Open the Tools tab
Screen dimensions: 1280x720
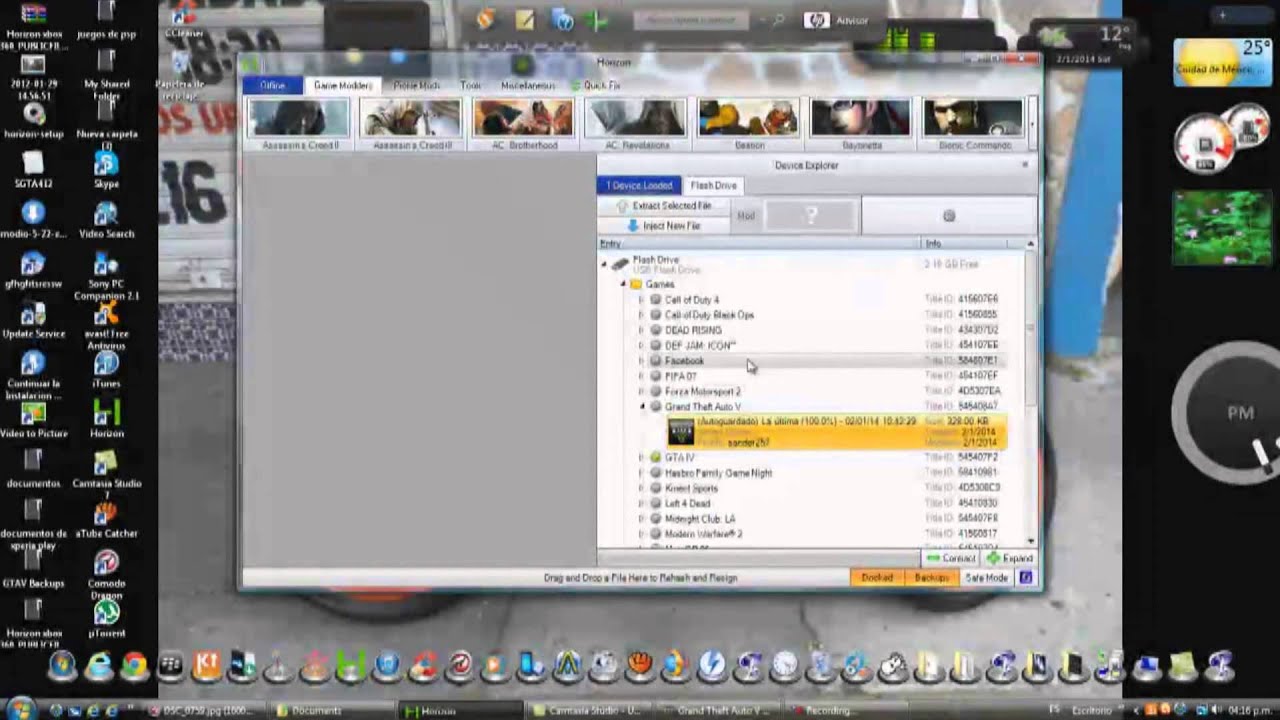tap(470, 86)
